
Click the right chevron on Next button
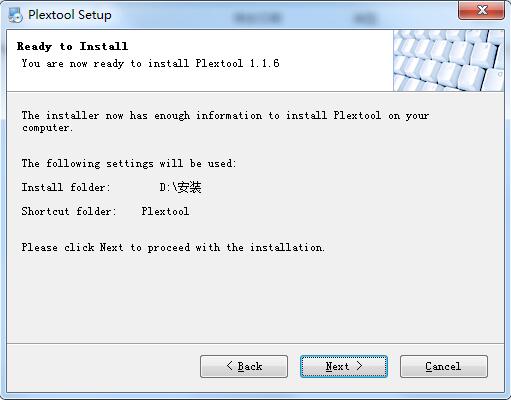click(x=359, y=366)
